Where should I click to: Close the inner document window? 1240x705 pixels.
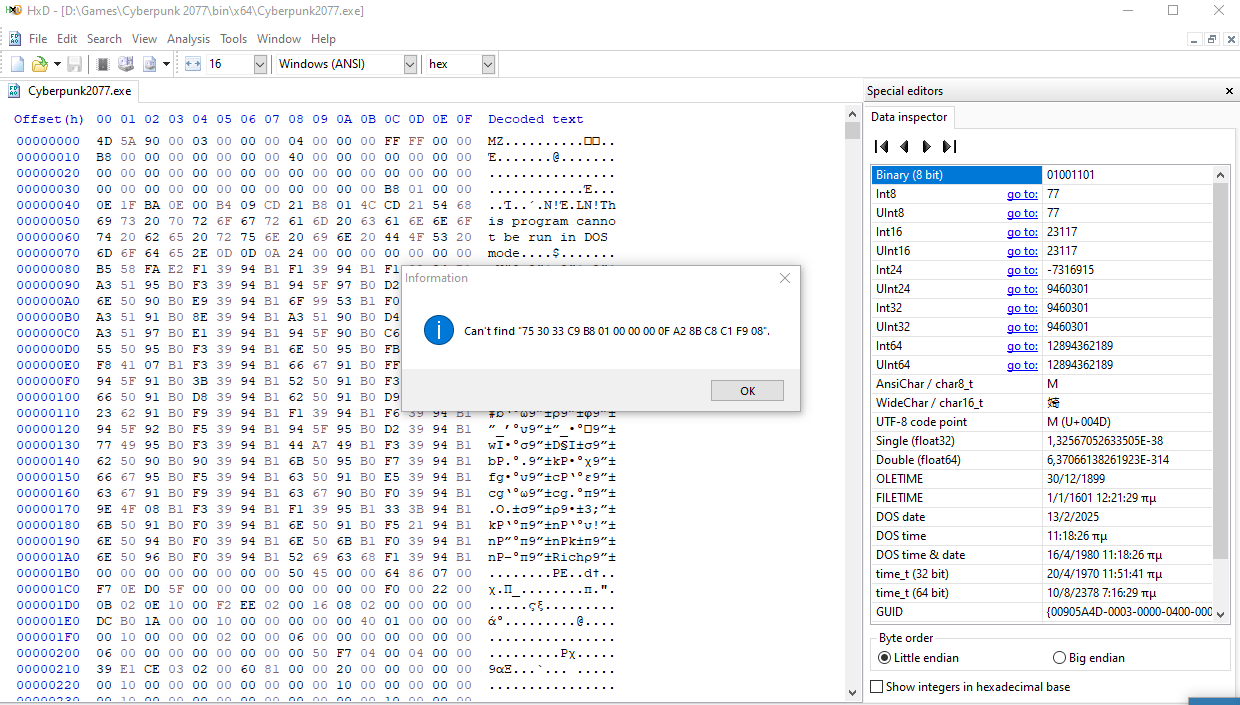click(x=1229, y=39)
